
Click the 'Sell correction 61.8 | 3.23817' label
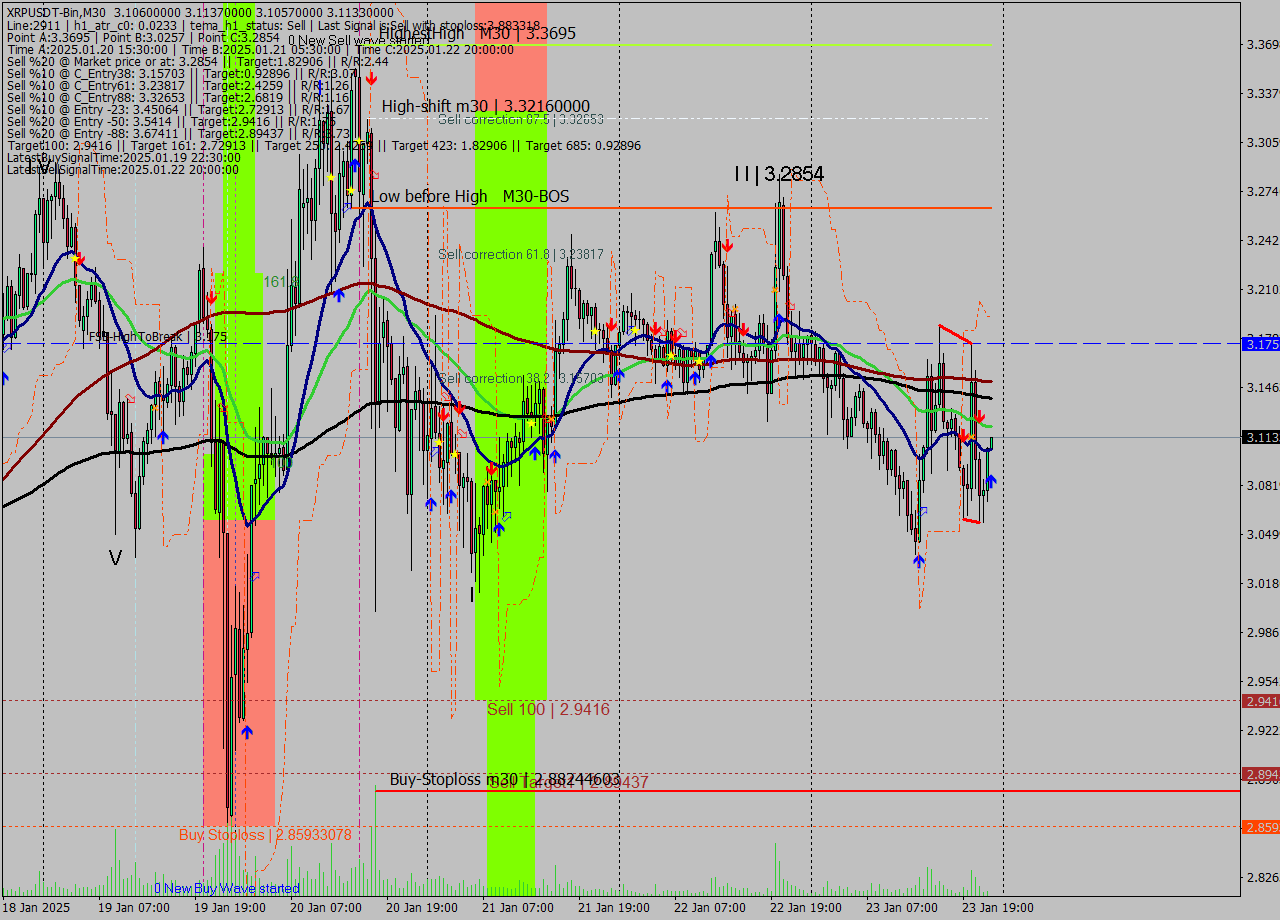(521, 254)
